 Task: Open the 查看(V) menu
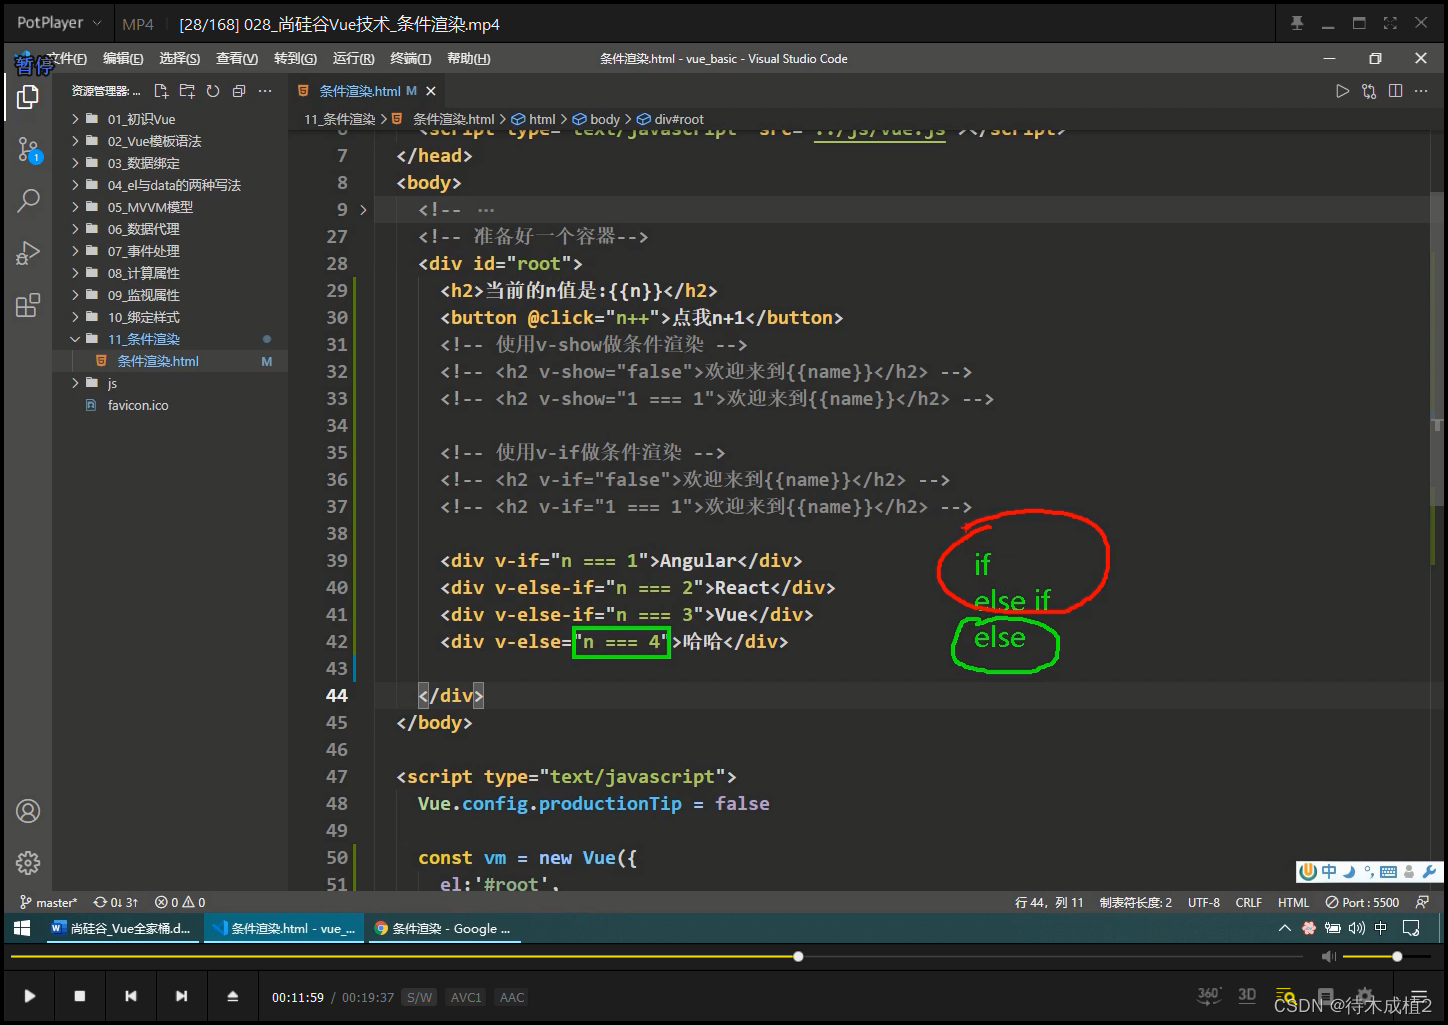[x=237, y=59]
